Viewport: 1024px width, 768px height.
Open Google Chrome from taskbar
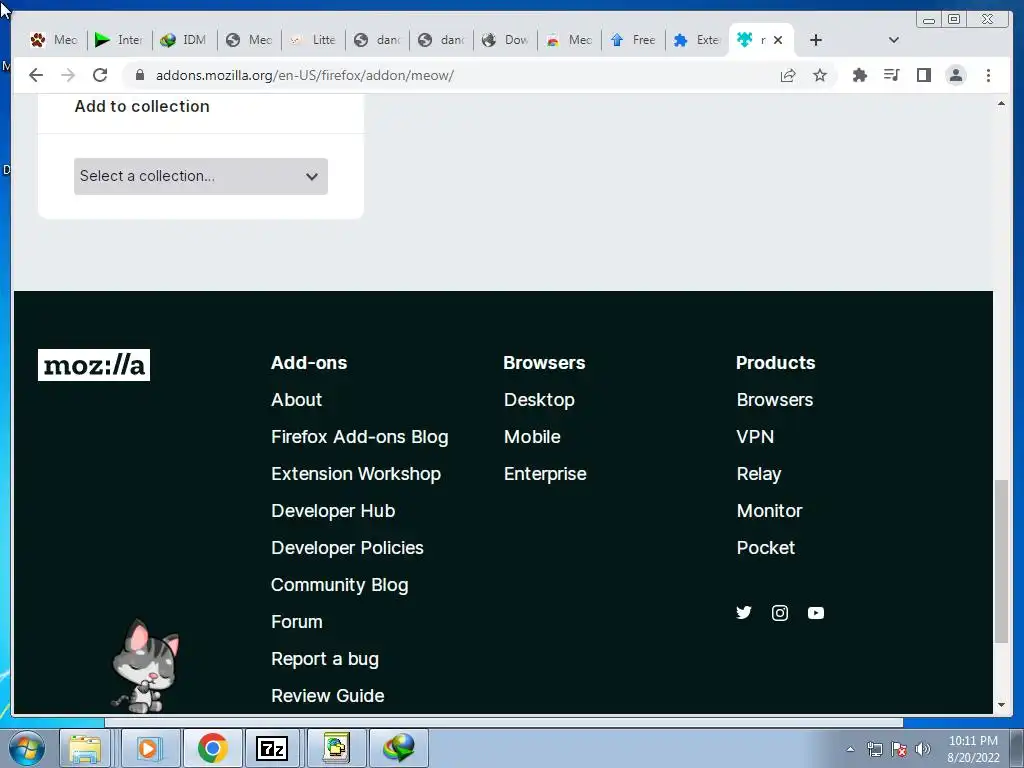tap(212, 748)
